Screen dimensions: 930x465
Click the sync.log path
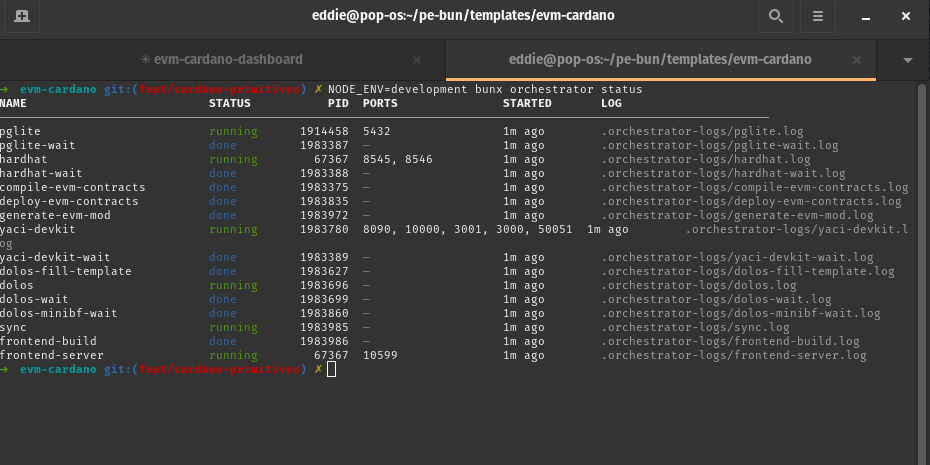[695, 327]
